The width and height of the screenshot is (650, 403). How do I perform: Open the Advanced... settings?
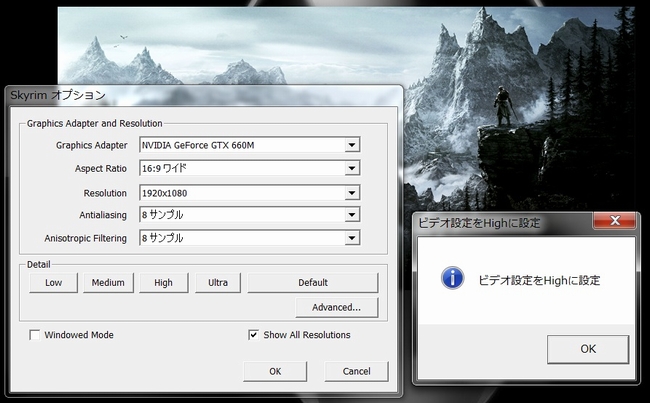click(x=337, y=307)
